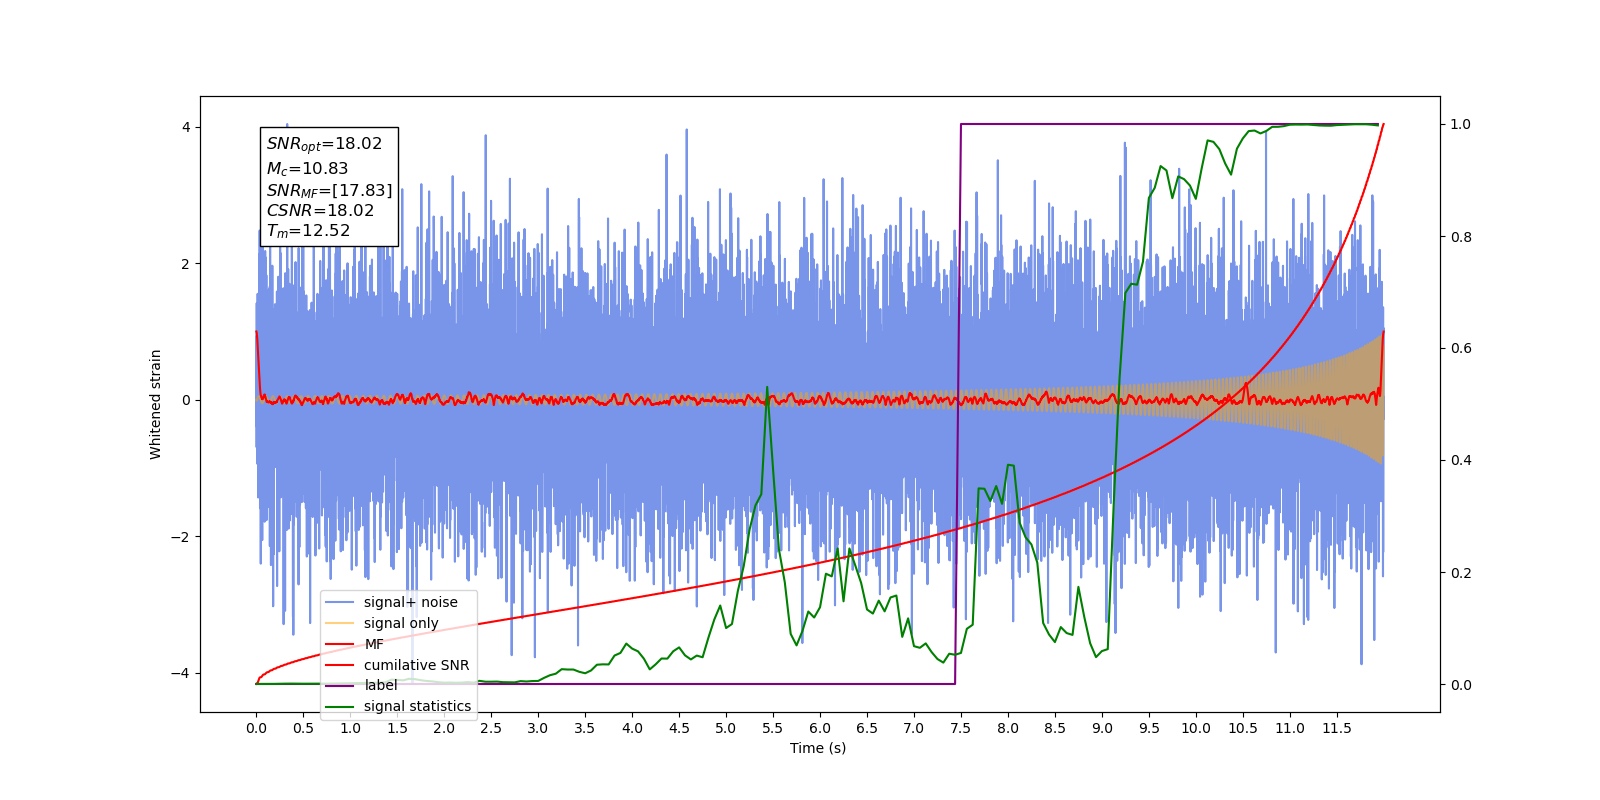This screenshot has width=1600, height=800.
Task: Click the Tm=12.52 annotation line
Action: click(x=308, y=231)
